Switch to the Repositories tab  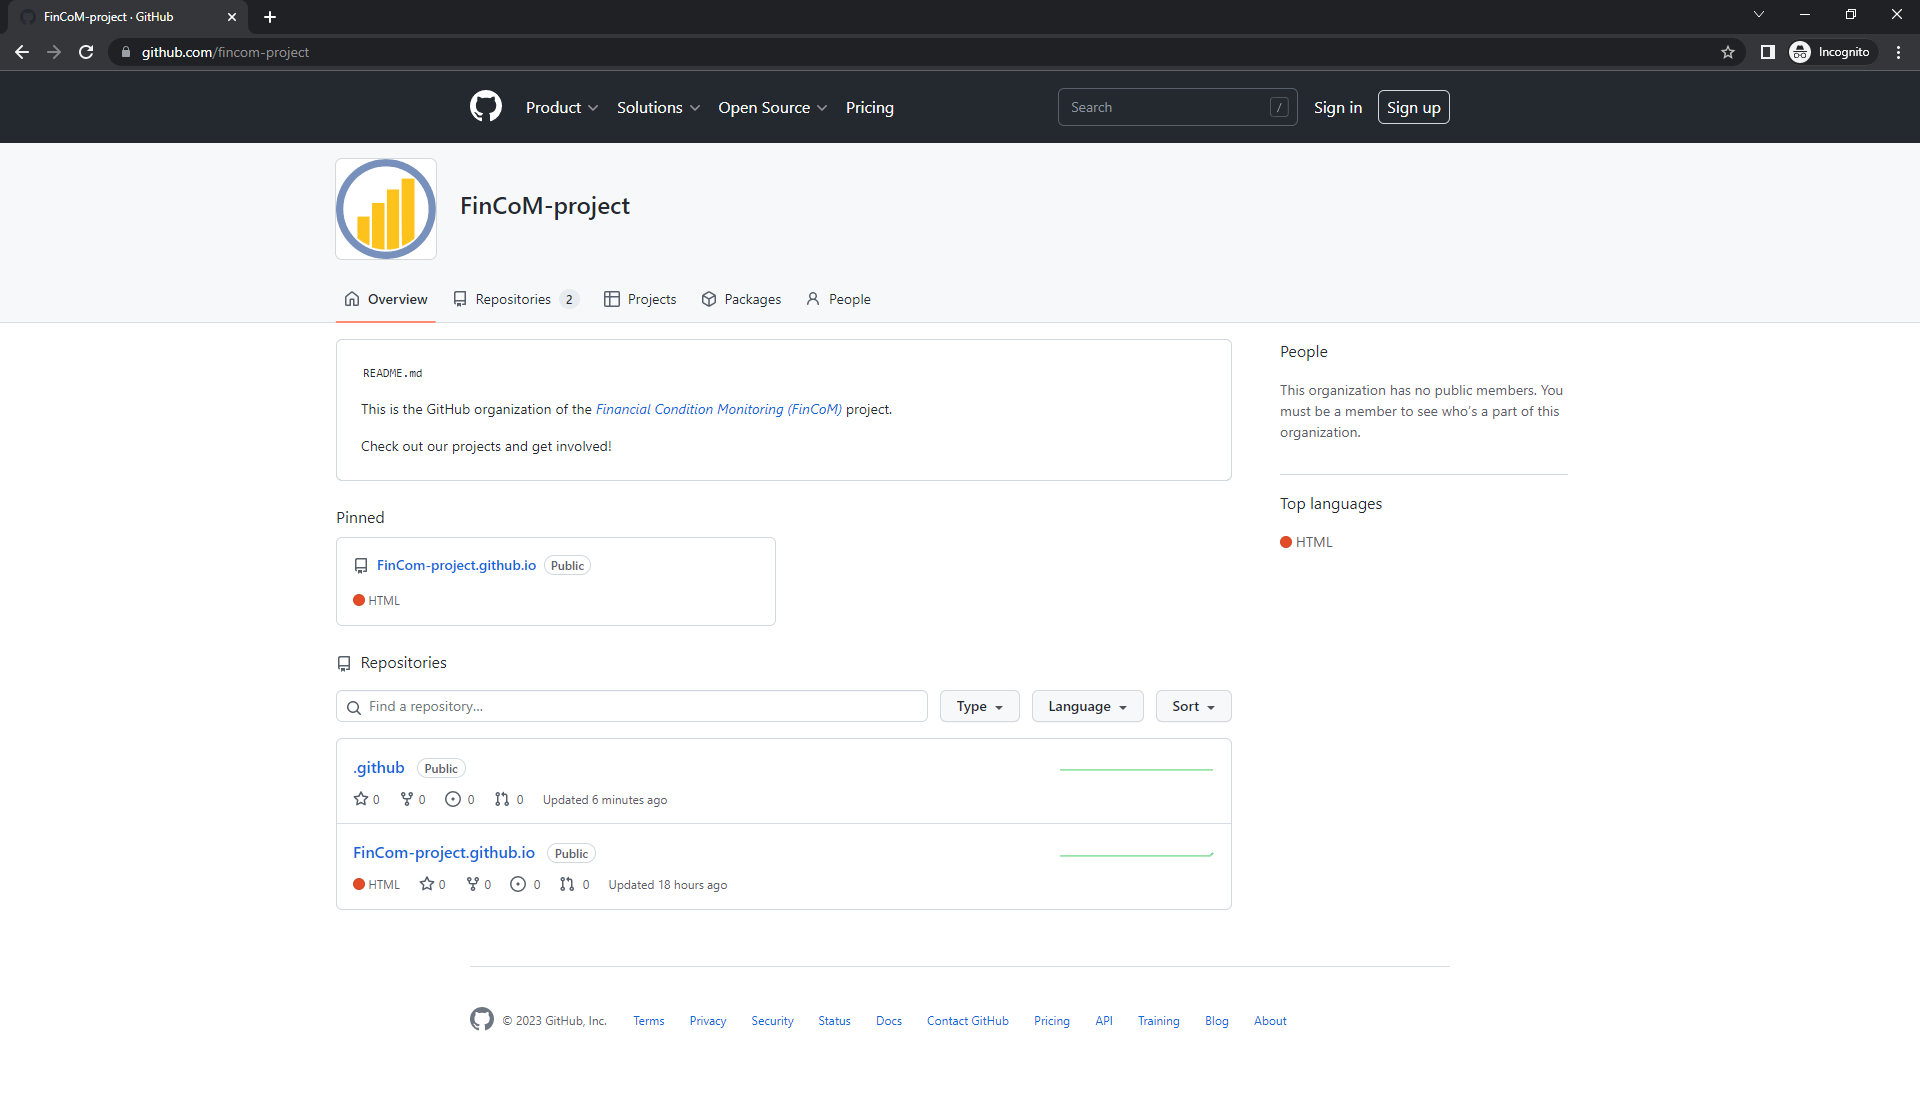pyautogui.click(x=516, y=299)
